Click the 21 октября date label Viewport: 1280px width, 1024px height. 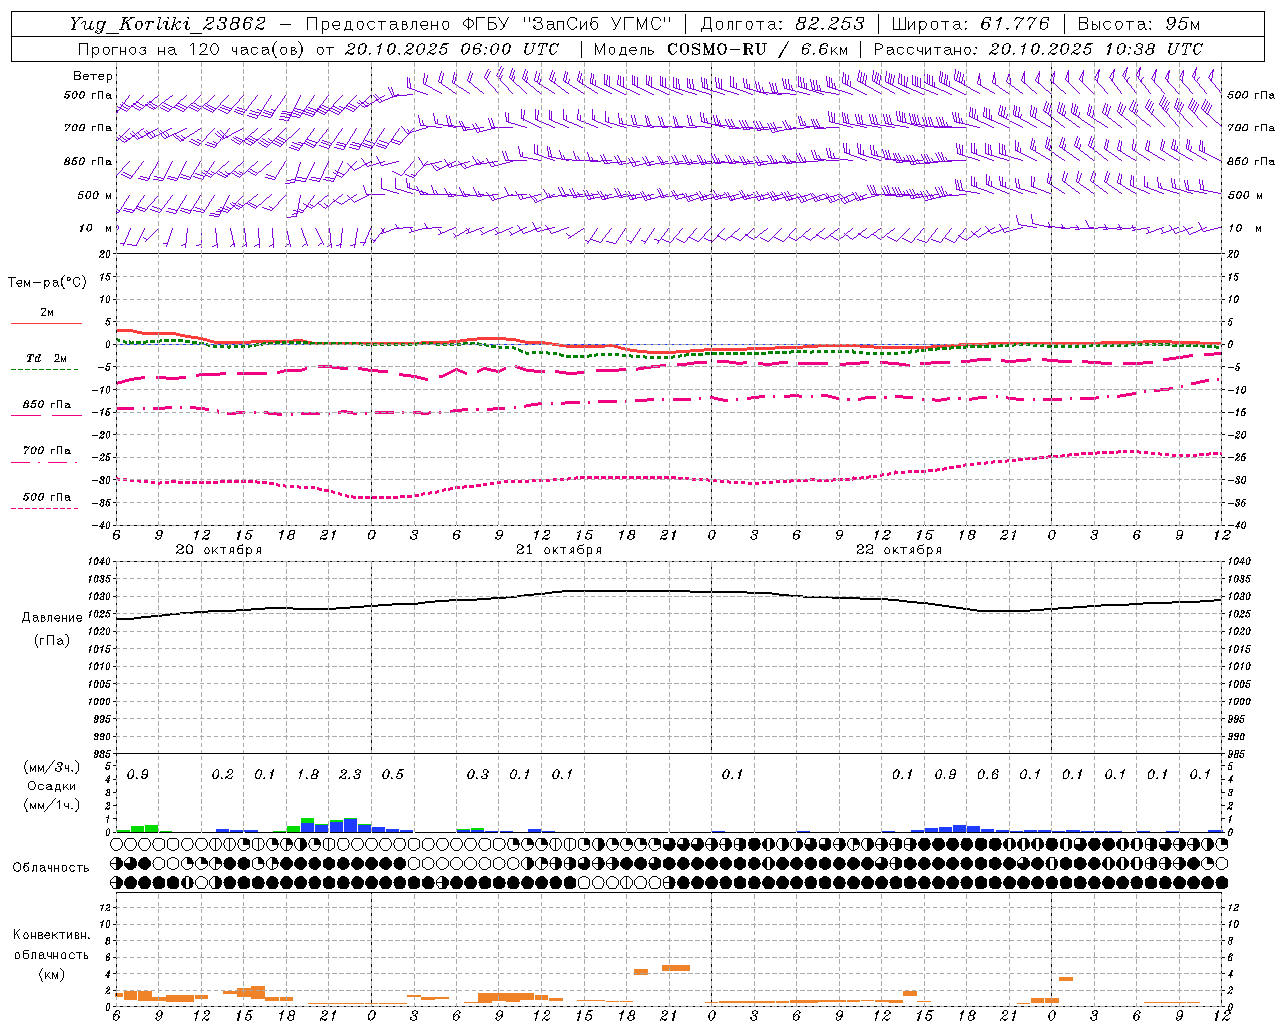tap(559, 550)
